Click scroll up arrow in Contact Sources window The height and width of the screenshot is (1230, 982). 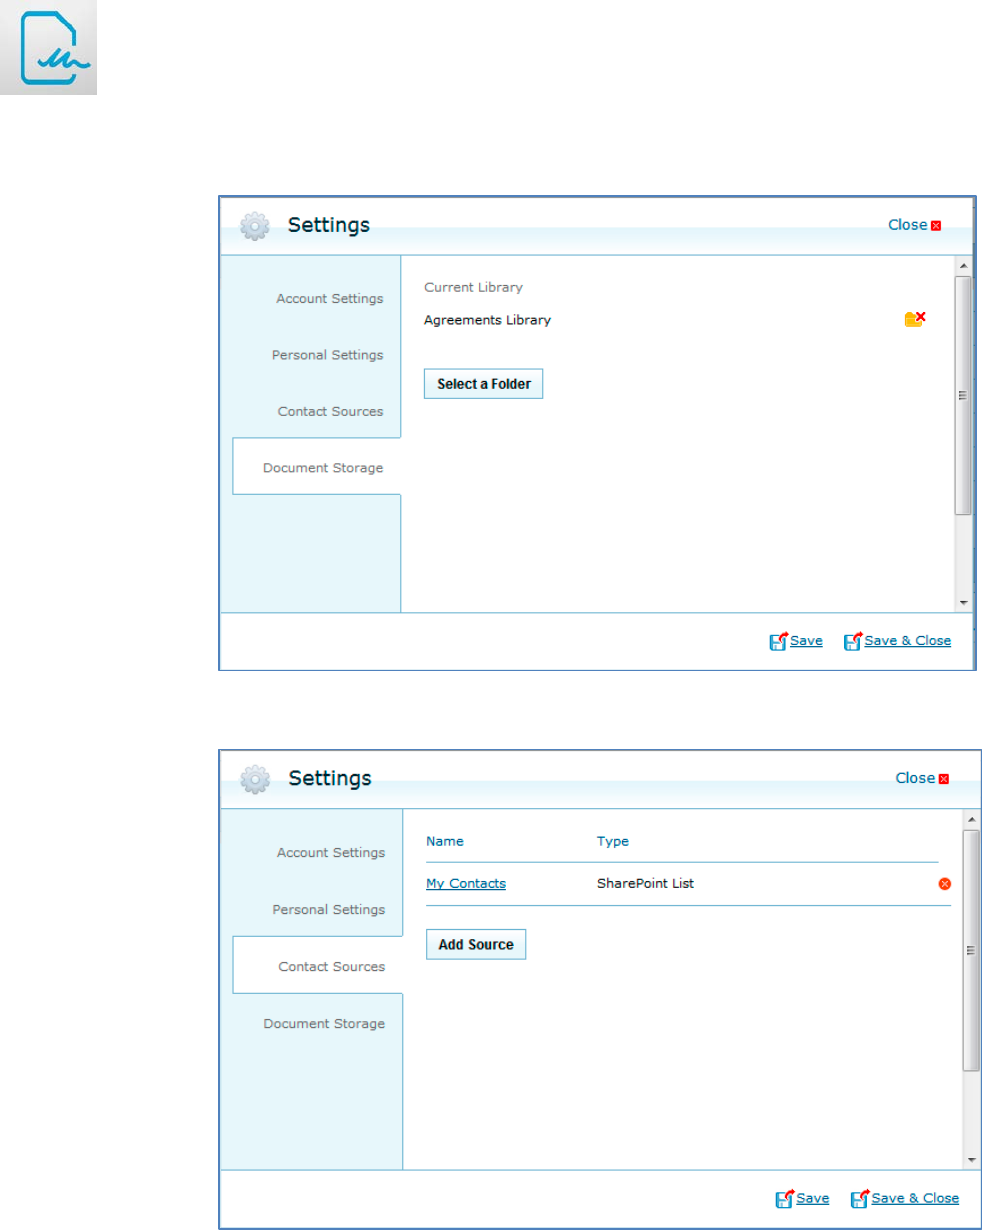point(970,820)
